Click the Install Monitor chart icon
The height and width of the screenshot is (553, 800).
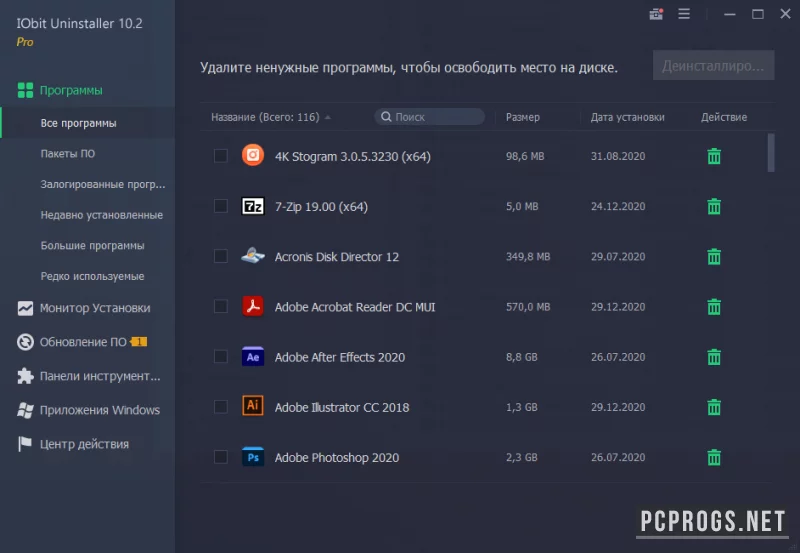[25, 308]
